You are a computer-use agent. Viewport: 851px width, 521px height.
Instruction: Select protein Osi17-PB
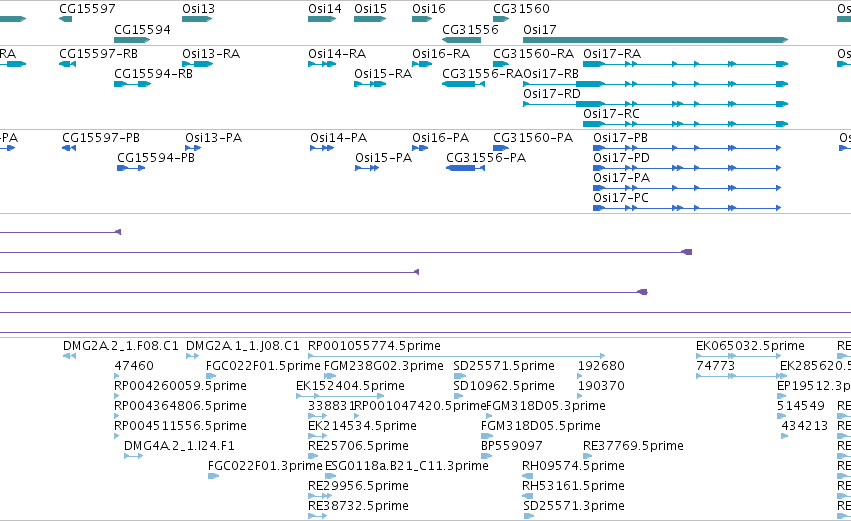click(x=620, y=138)
